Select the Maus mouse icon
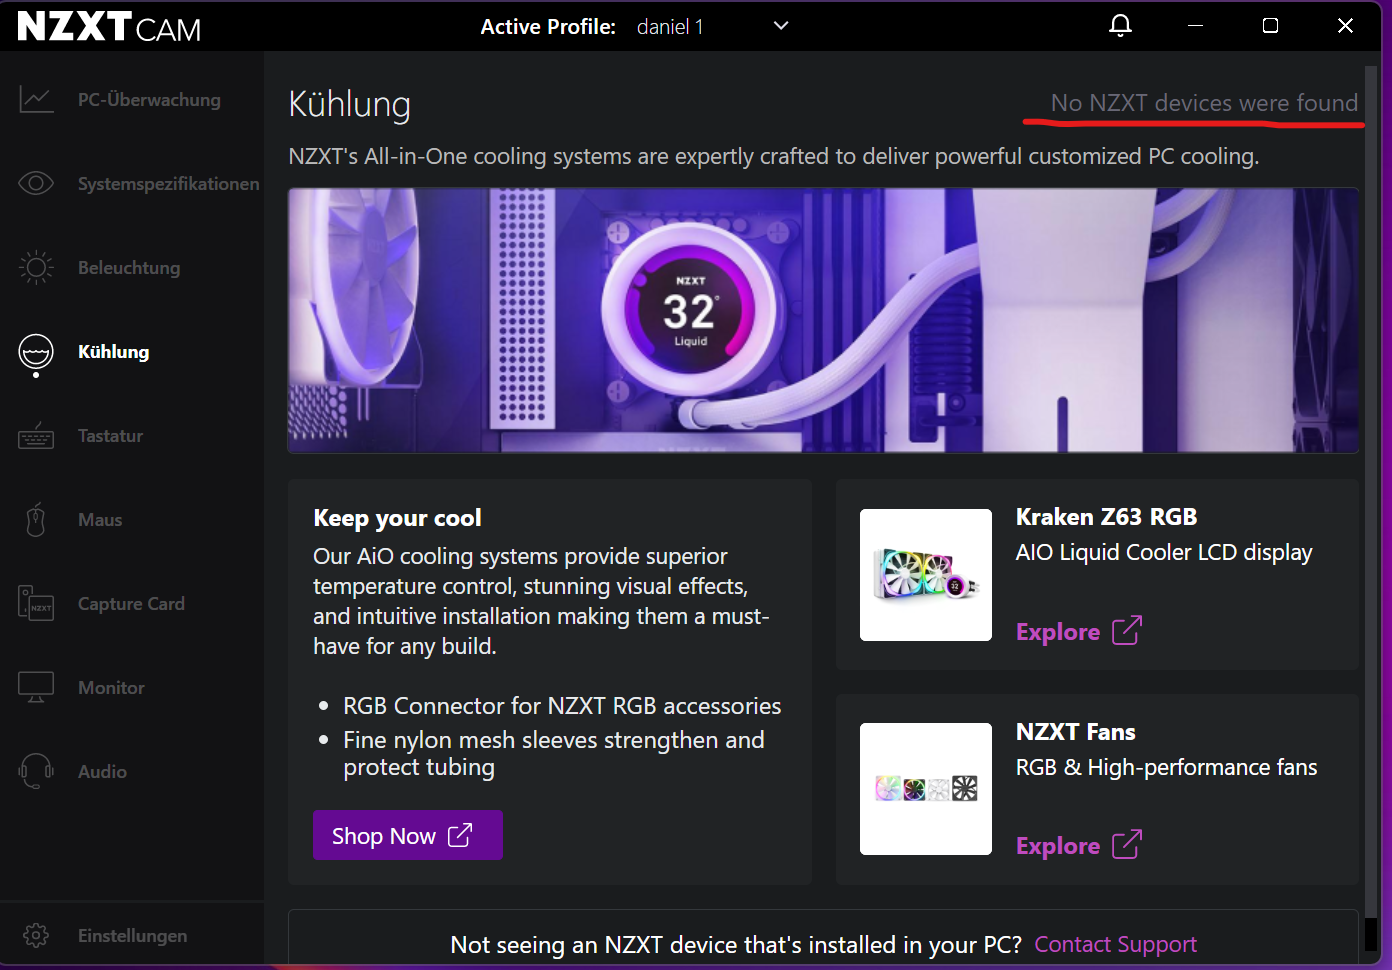Screen dimensions: 1392x970 coord(36,520)
